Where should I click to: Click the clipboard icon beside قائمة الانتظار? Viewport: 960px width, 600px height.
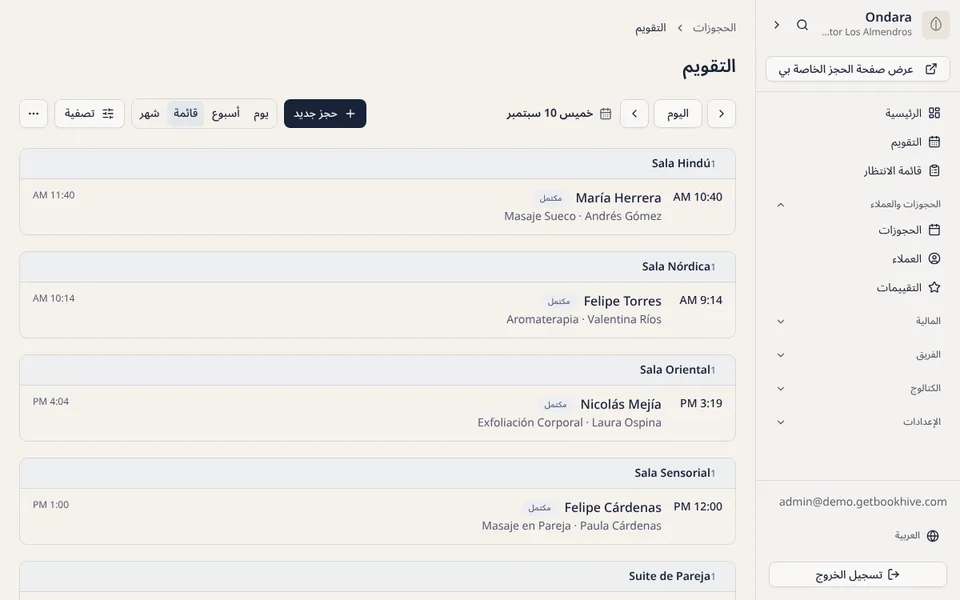pos(934,171)
